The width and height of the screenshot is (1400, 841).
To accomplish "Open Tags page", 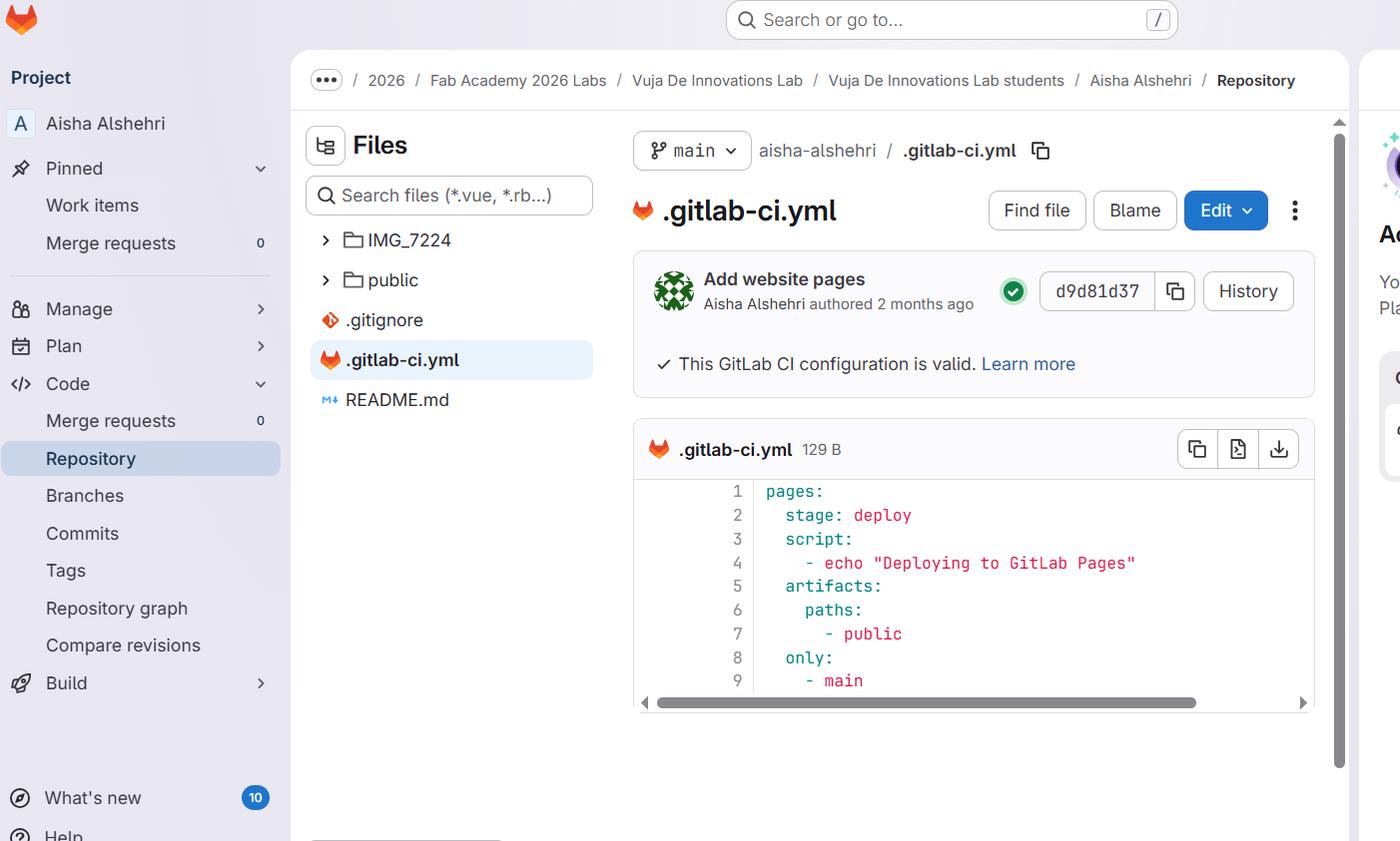I will point(140,571).
